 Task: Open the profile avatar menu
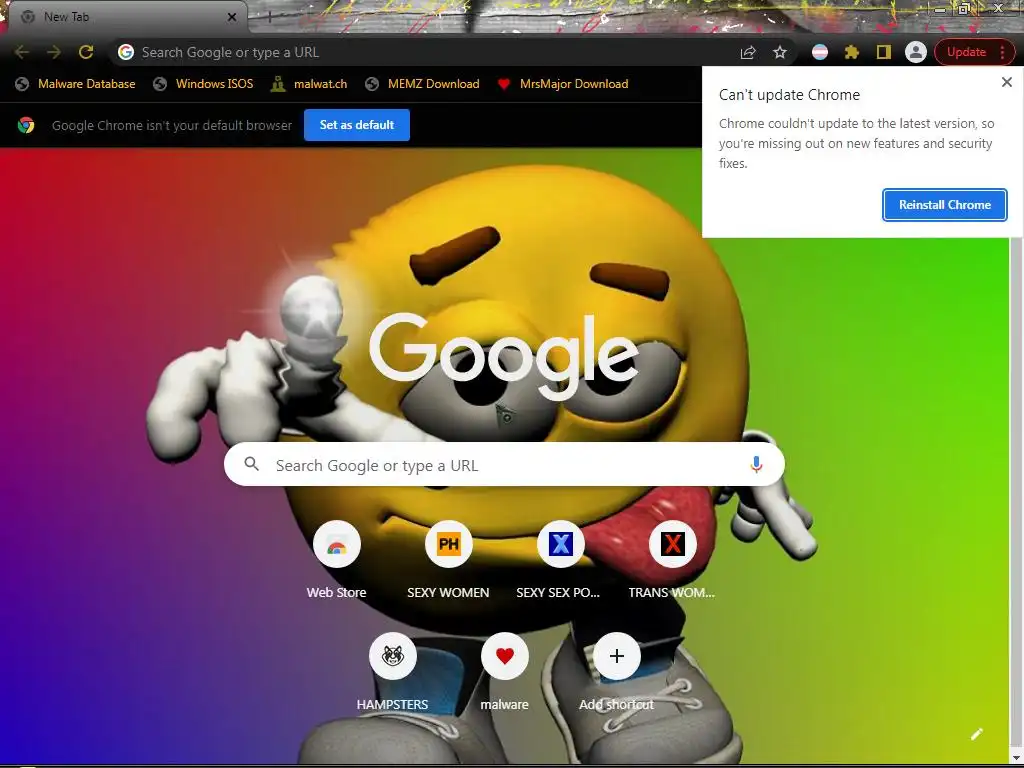916,52
